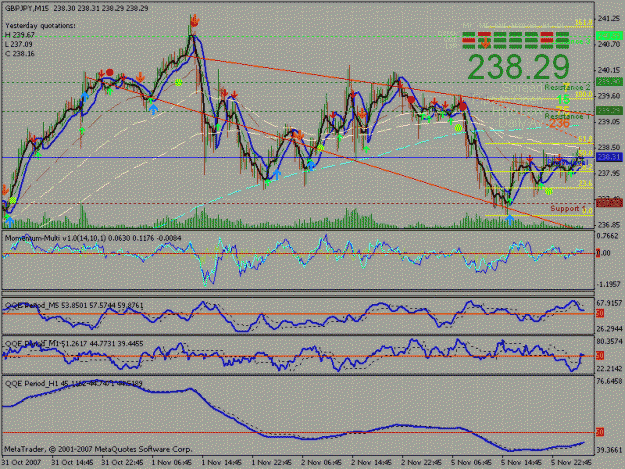Click the 76.6458 value on the QQE H1 scale
The height and width of the screenshot is (469, 625).
(609, 381)
